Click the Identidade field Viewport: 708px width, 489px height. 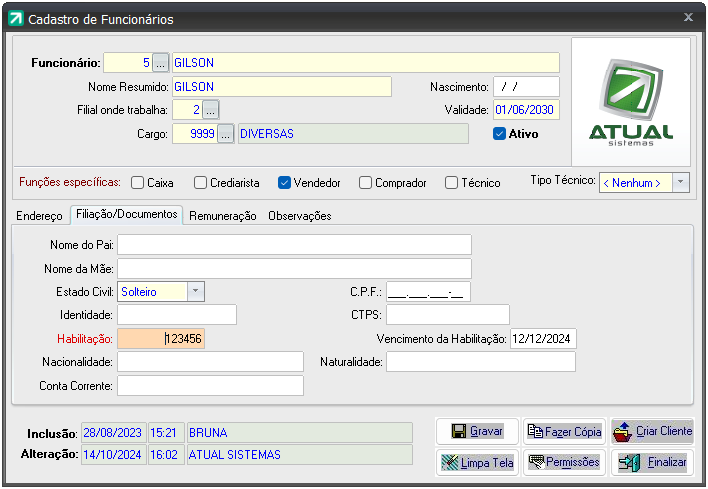(177, 315)
